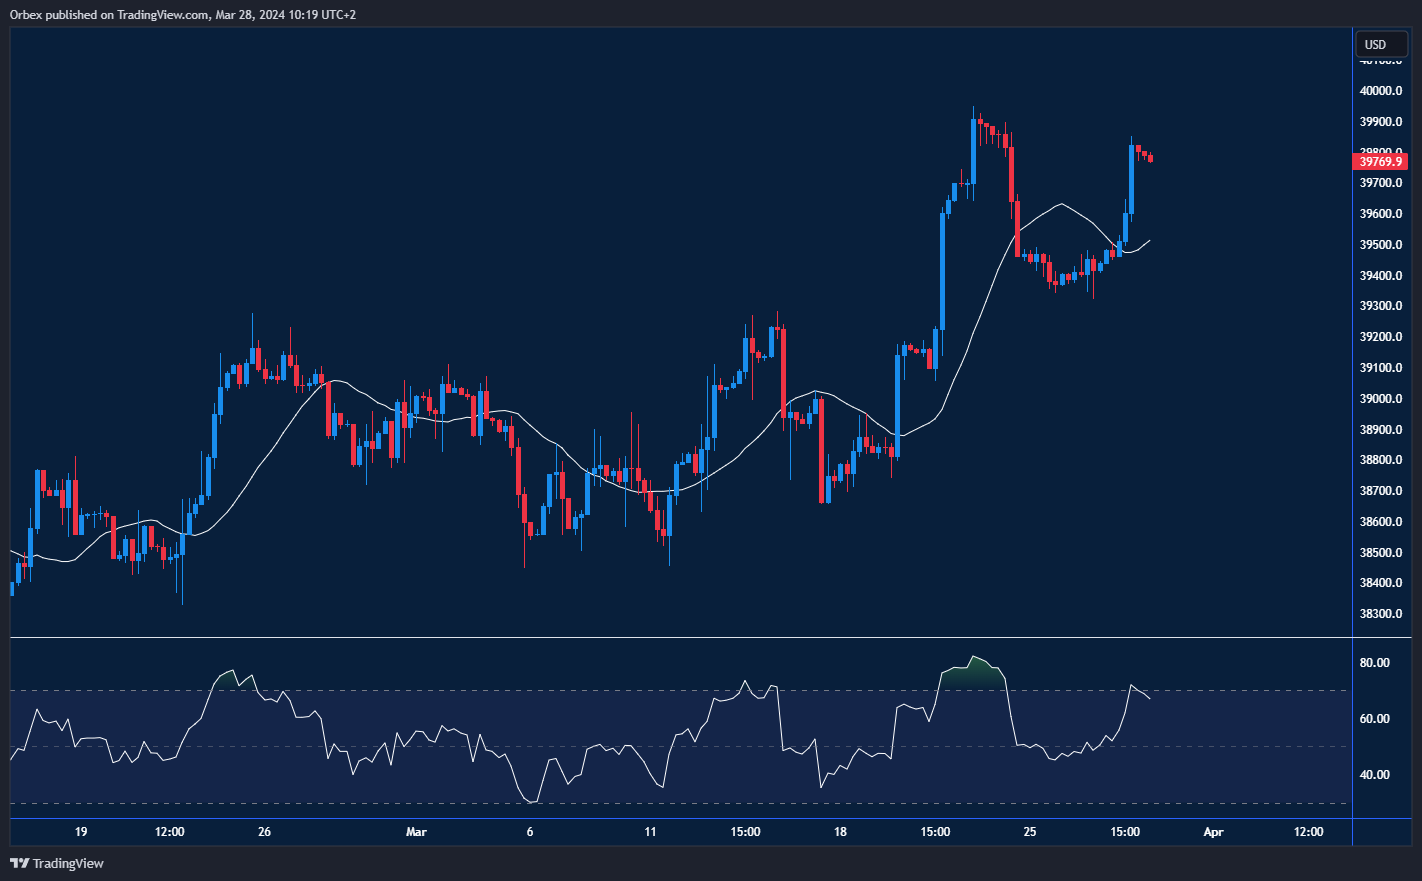The width and height of the screenshot is (1422, 881).
Task: Click the latest red candle at chart's right edge
Action: [x=1151, y=157]
